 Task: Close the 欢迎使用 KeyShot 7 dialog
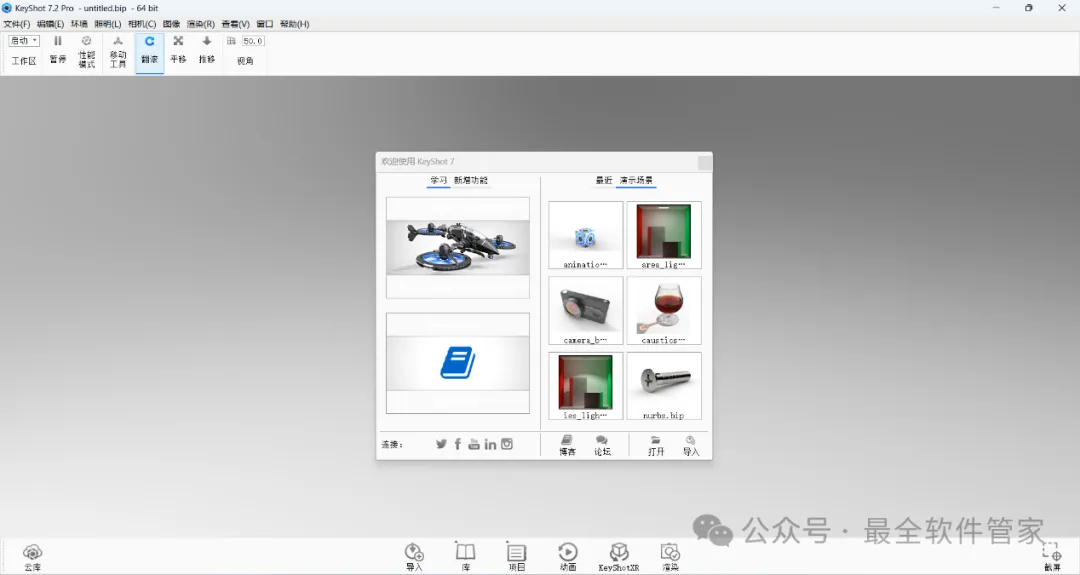pyautogui.click(x=705, y=163)
